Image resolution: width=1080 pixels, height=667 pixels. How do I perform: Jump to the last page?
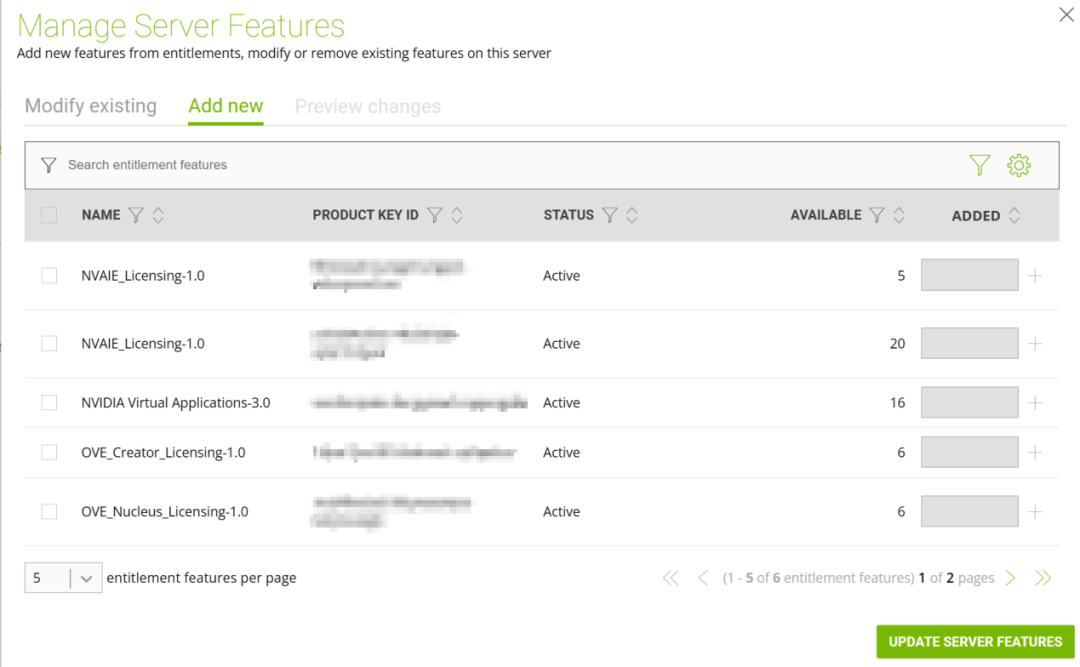coord(1043,577)
